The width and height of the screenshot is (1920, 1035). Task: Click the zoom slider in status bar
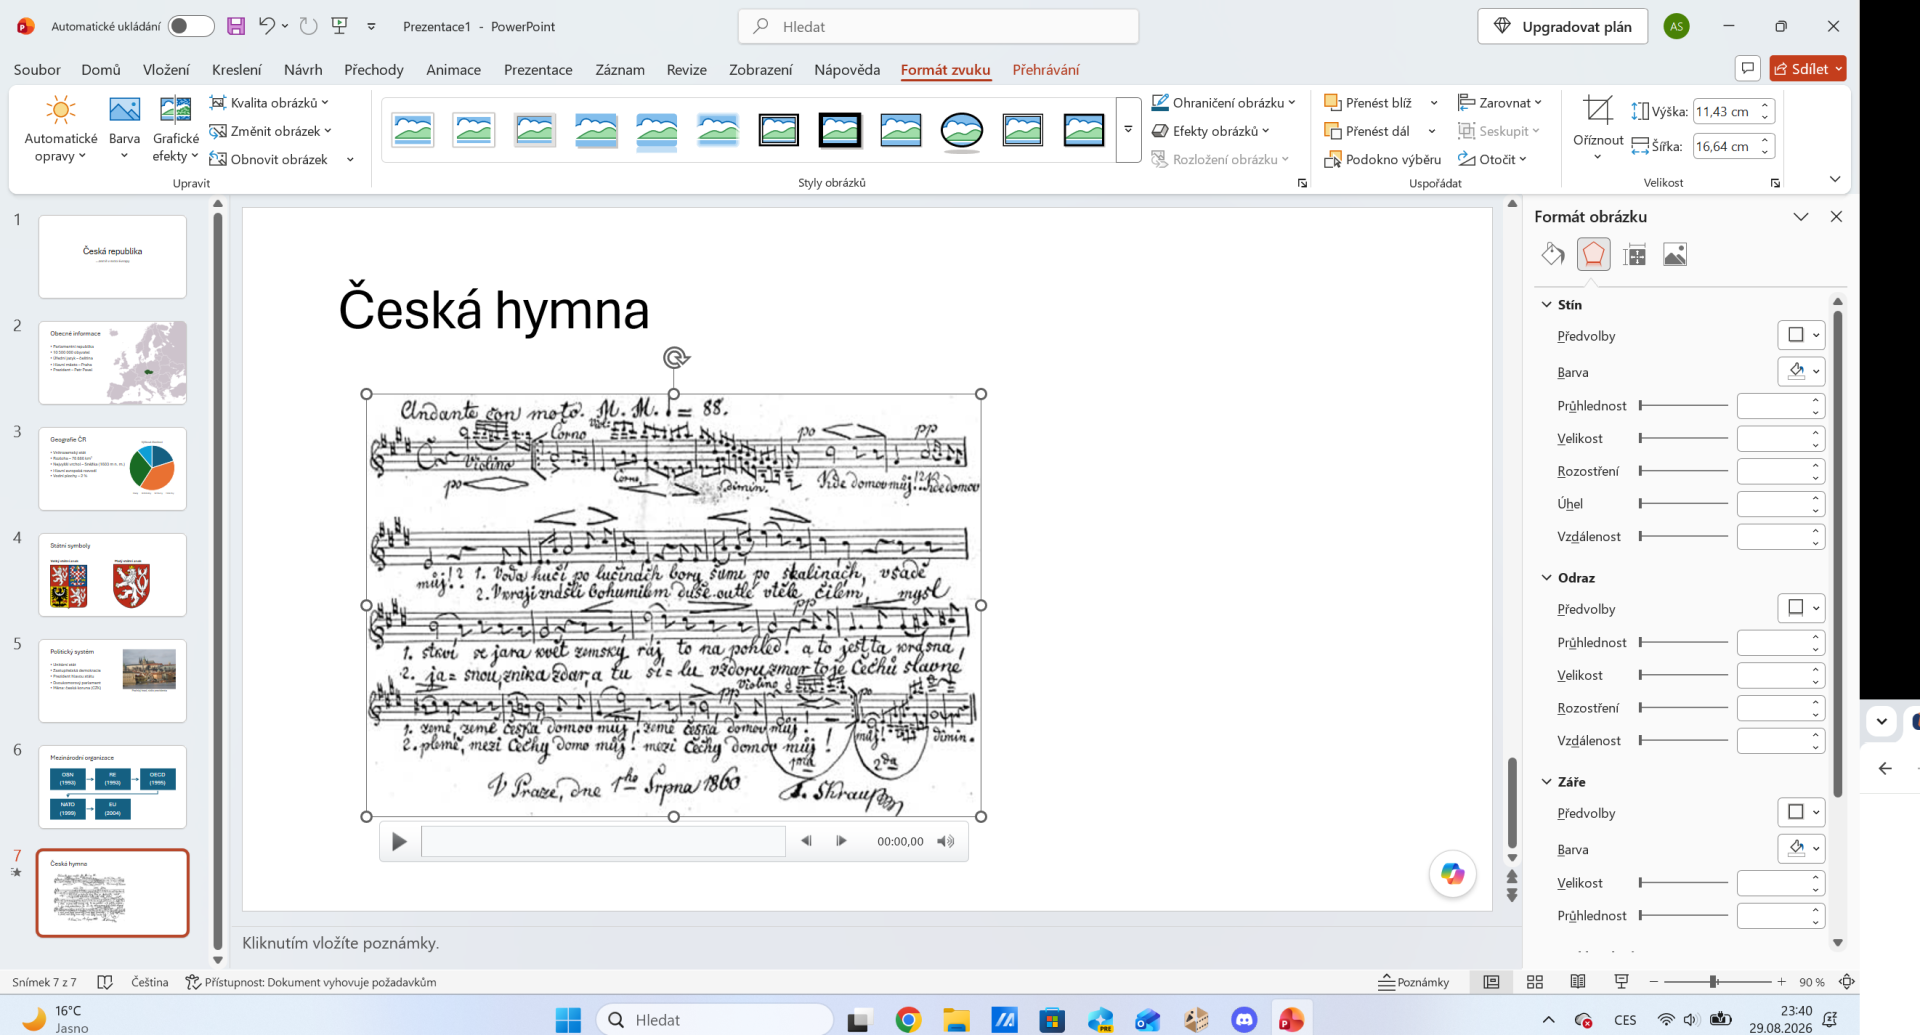point(1717,982)
